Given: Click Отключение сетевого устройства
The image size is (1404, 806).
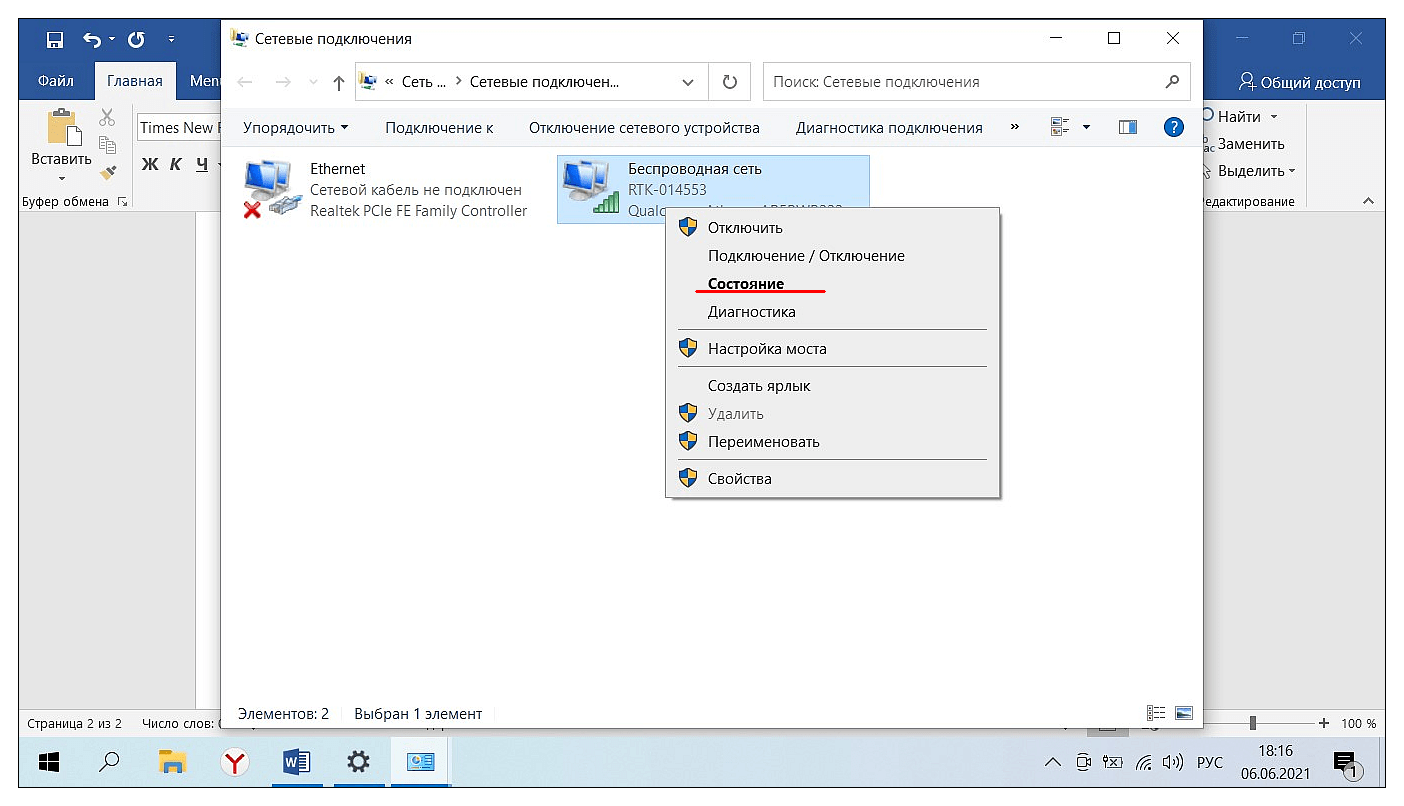Looking at the screenshot, I should (x=644, y=127).
